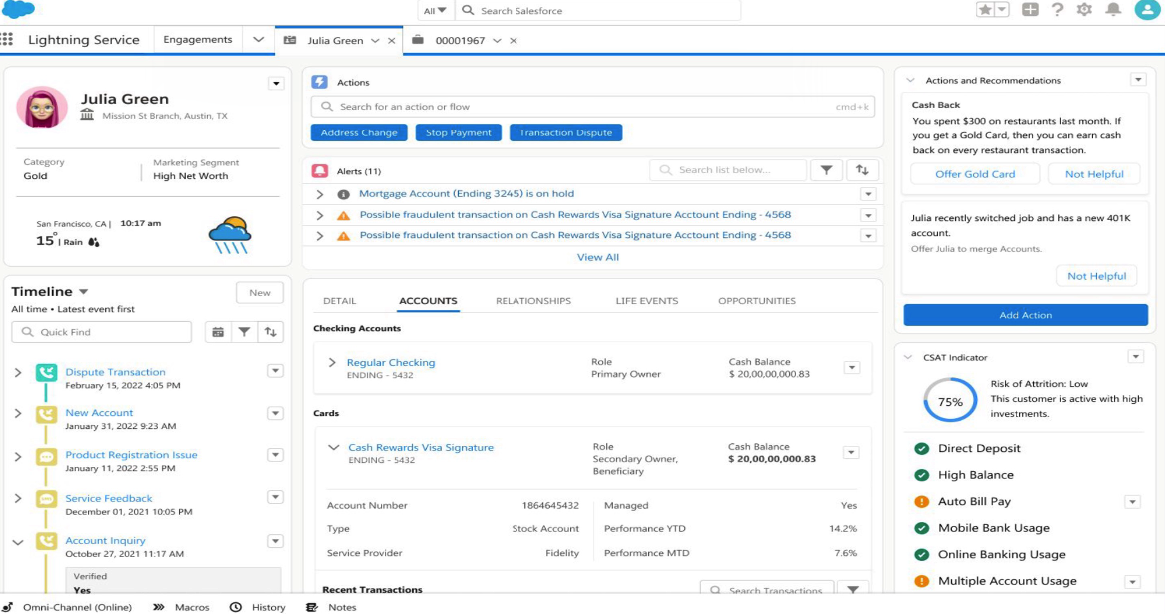Viewport: 1165px width, 614px height.
Task: Click the 75% CSAT progress ring
Action: (x=949, y=402)
